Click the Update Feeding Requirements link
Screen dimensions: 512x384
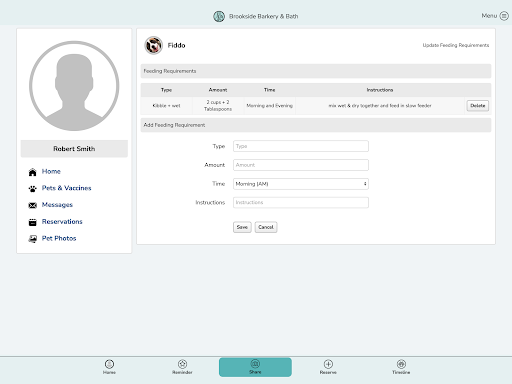pyautogui.click(x=456, y=45)
